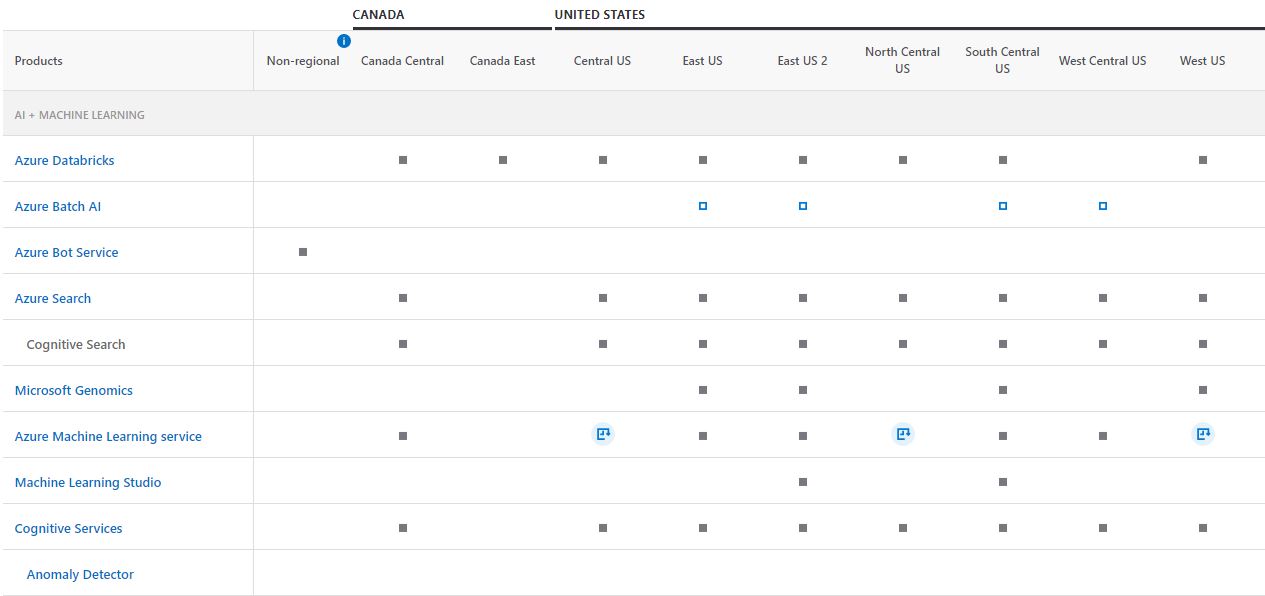Click future availability icon for Machine Learning service in North Central US
The image size is (1265, 596).
902,433
